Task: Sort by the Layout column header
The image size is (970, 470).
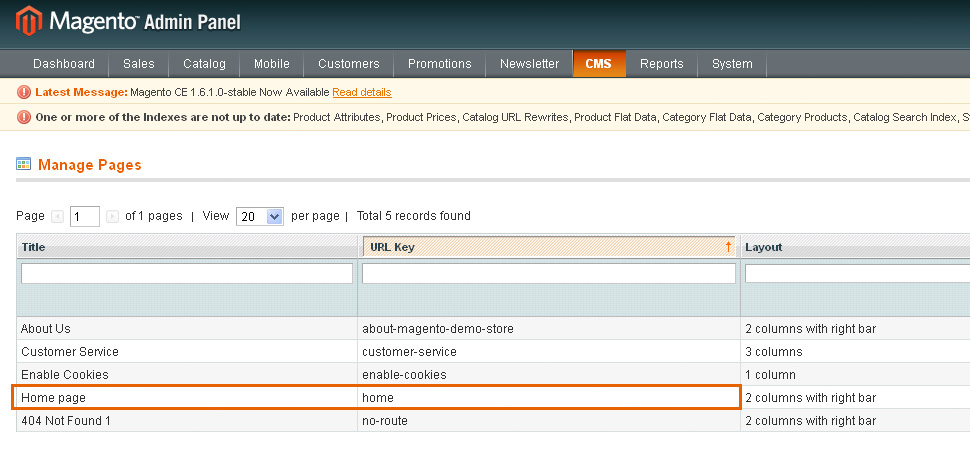Action: point(855,247)
